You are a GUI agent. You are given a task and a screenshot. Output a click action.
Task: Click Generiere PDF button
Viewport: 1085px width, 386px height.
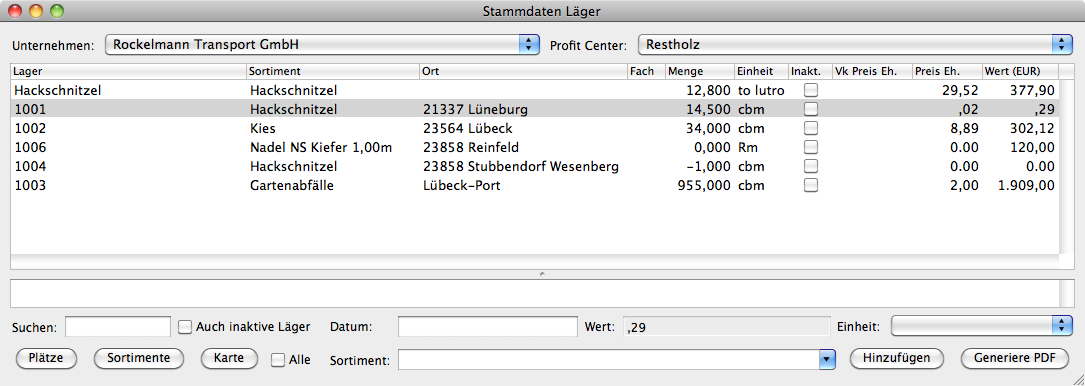[1015, 358]
